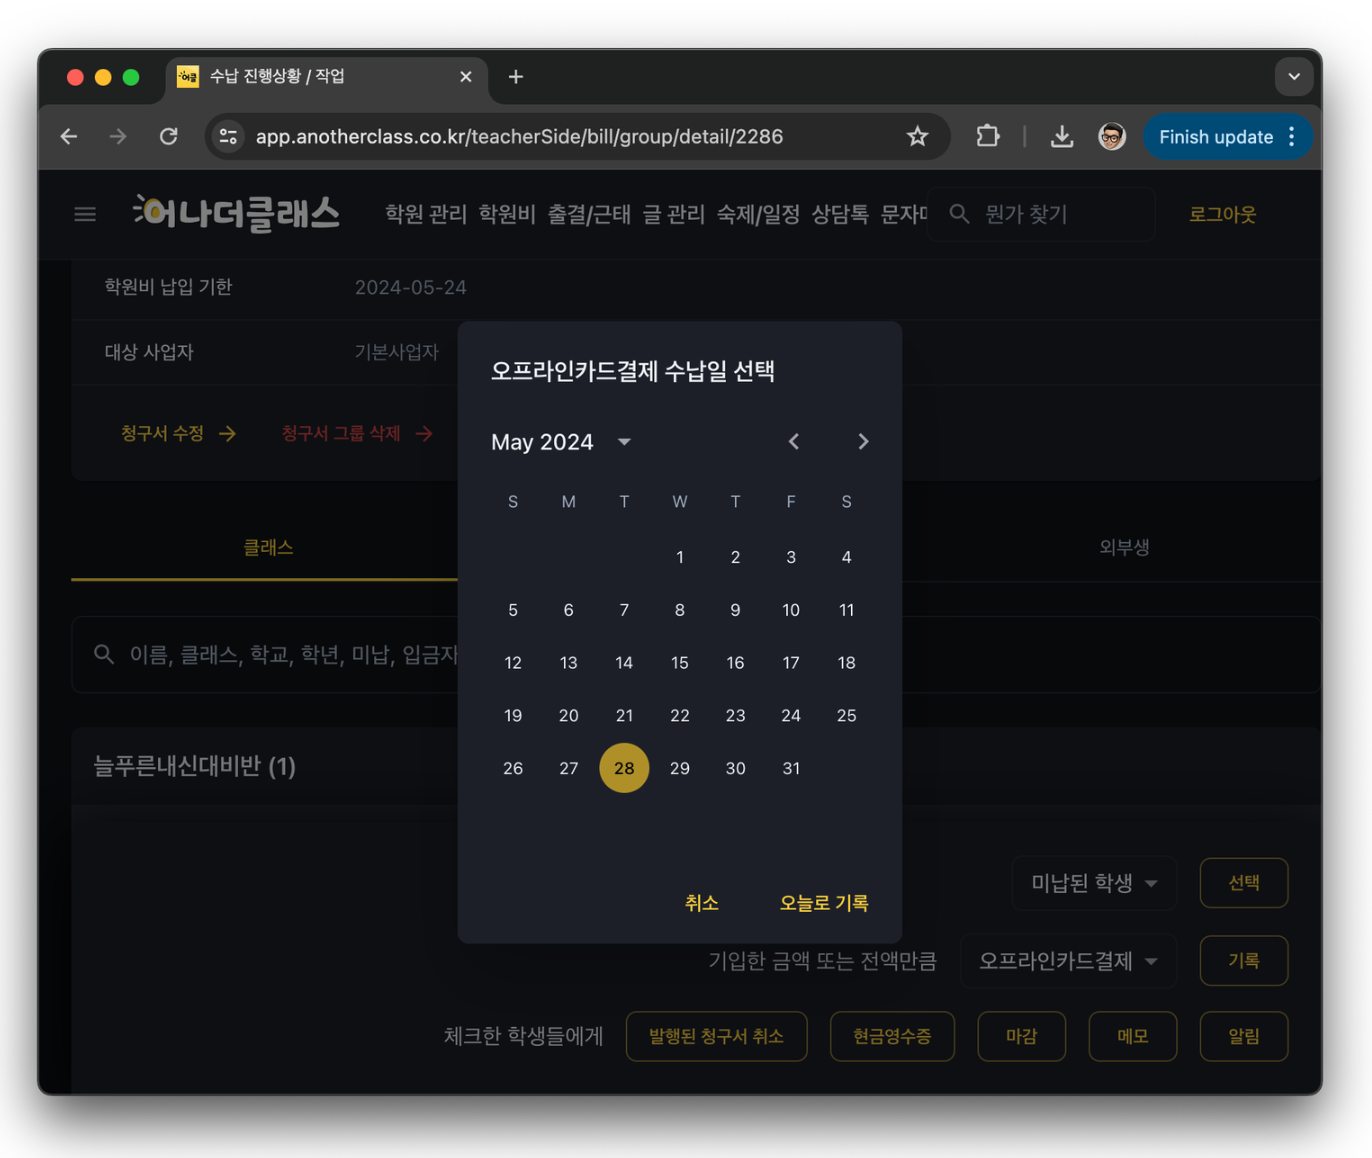
Task: Select May 31 in the calendar
Action: pos(791,768)
